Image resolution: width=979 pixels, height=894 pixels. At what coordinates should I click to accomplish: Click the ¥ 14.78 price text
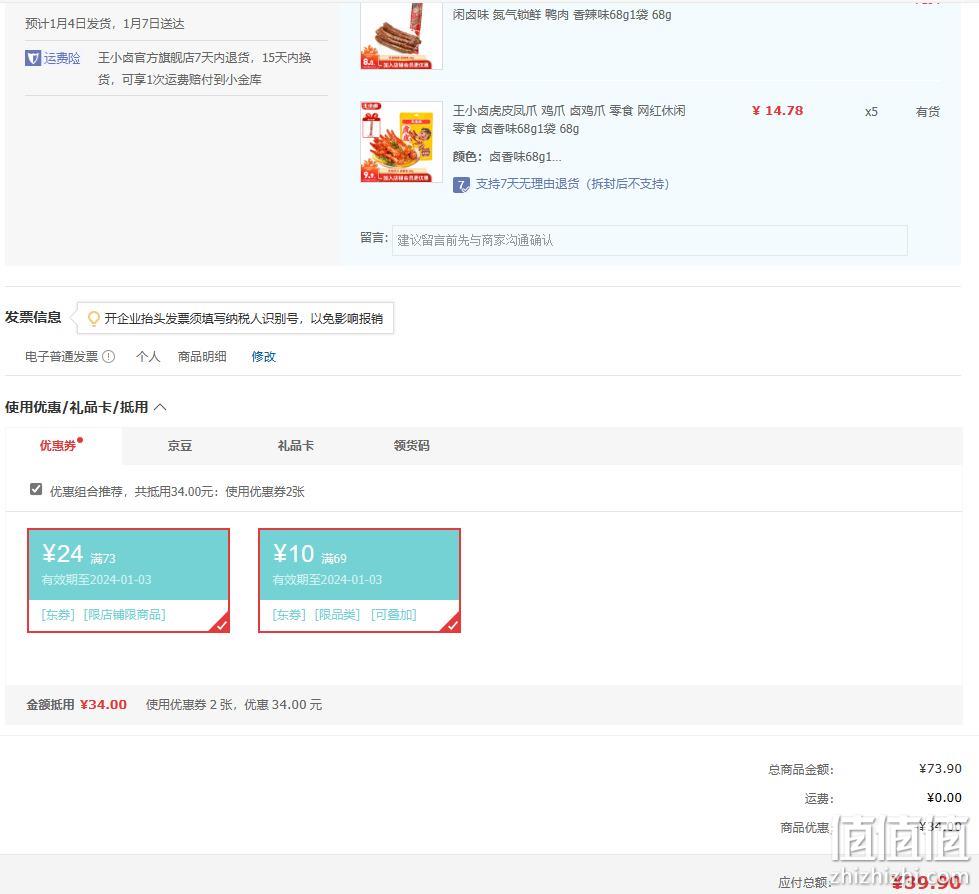click(777, 111)
